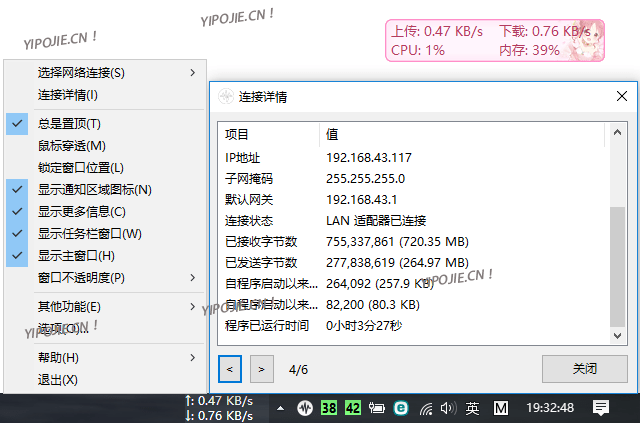Image resolution: width=640 pixels, height=423 pixels.
Task: Expand the 选择网络连接 submenu arrow
Action: pyautogui.click(x=193, y=73)
